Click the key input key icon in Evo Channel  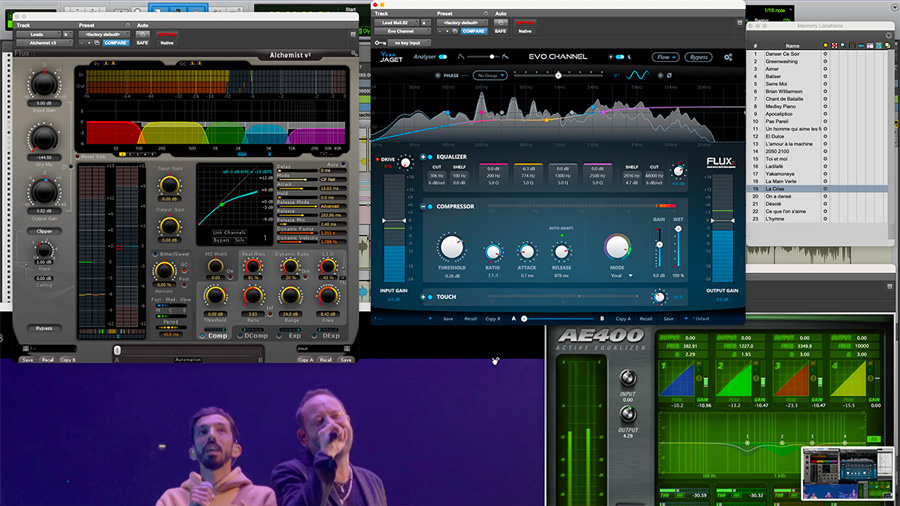click(380, 42)
